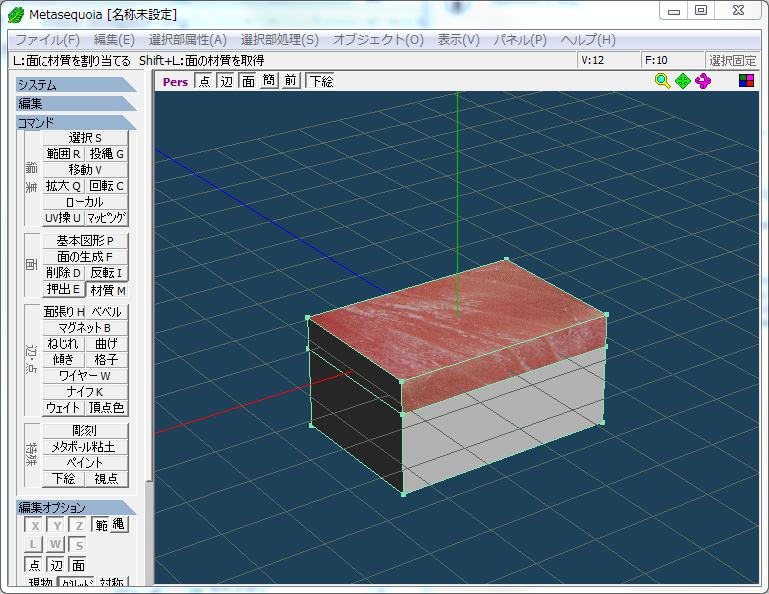Viewport: 769px width, 594px height.
Task: Open the ヘルプ(H) menu
Action: tap(588, 40)
